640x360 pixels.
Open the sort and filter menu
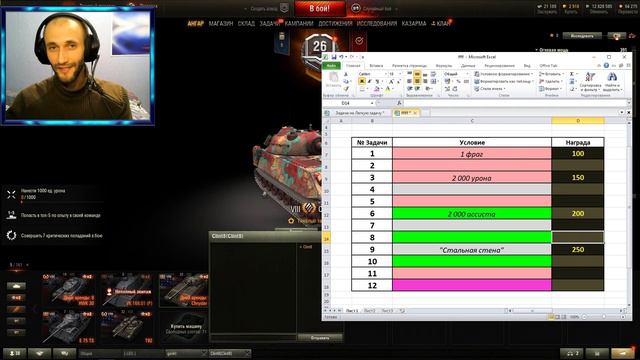(590, 81)
